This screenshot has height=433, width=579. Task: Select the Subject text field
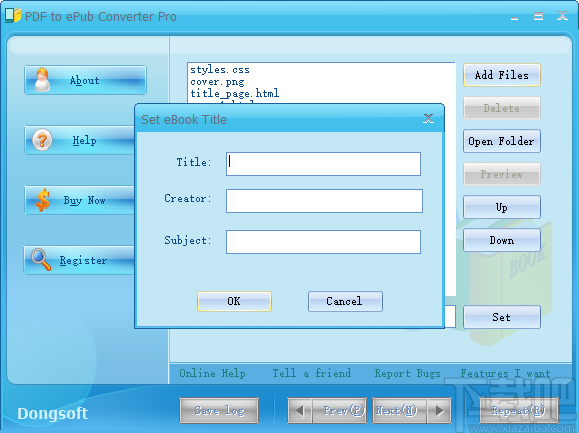click(323, 242)
